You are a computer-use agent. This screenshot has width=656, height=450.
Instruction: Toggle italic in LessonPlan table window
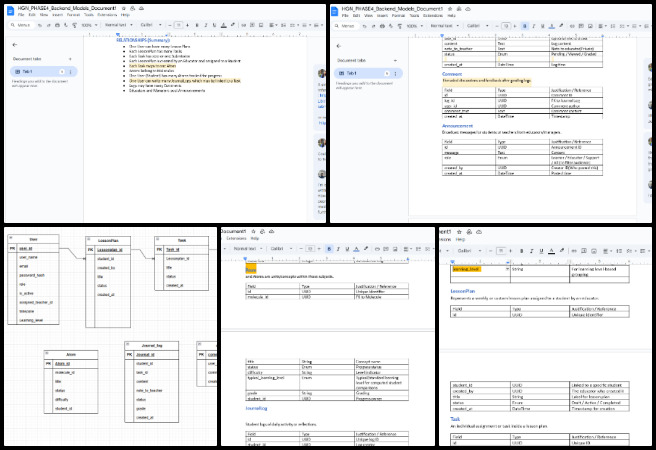(531, 251)
